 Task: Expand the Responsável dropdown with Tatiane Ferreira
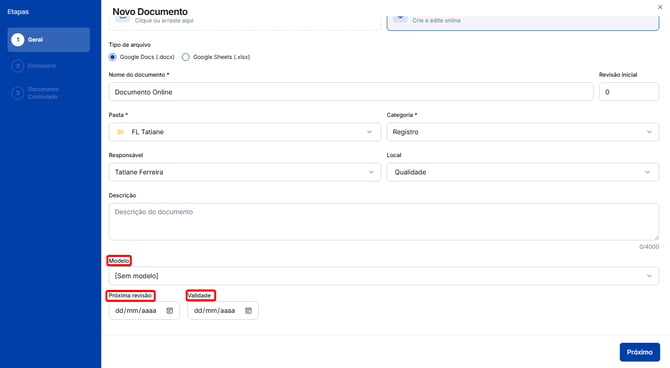pos(244,172)
